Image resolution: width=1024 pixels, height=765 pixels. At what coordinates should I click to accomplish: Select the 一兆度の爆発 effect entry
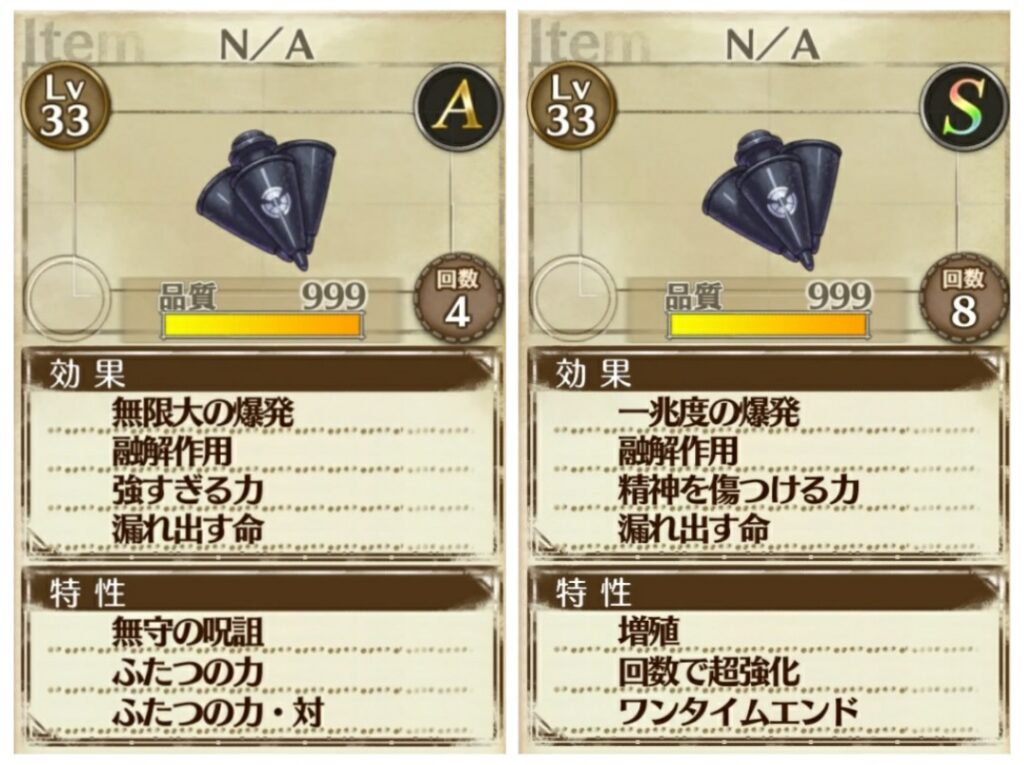tap(709, 413)
